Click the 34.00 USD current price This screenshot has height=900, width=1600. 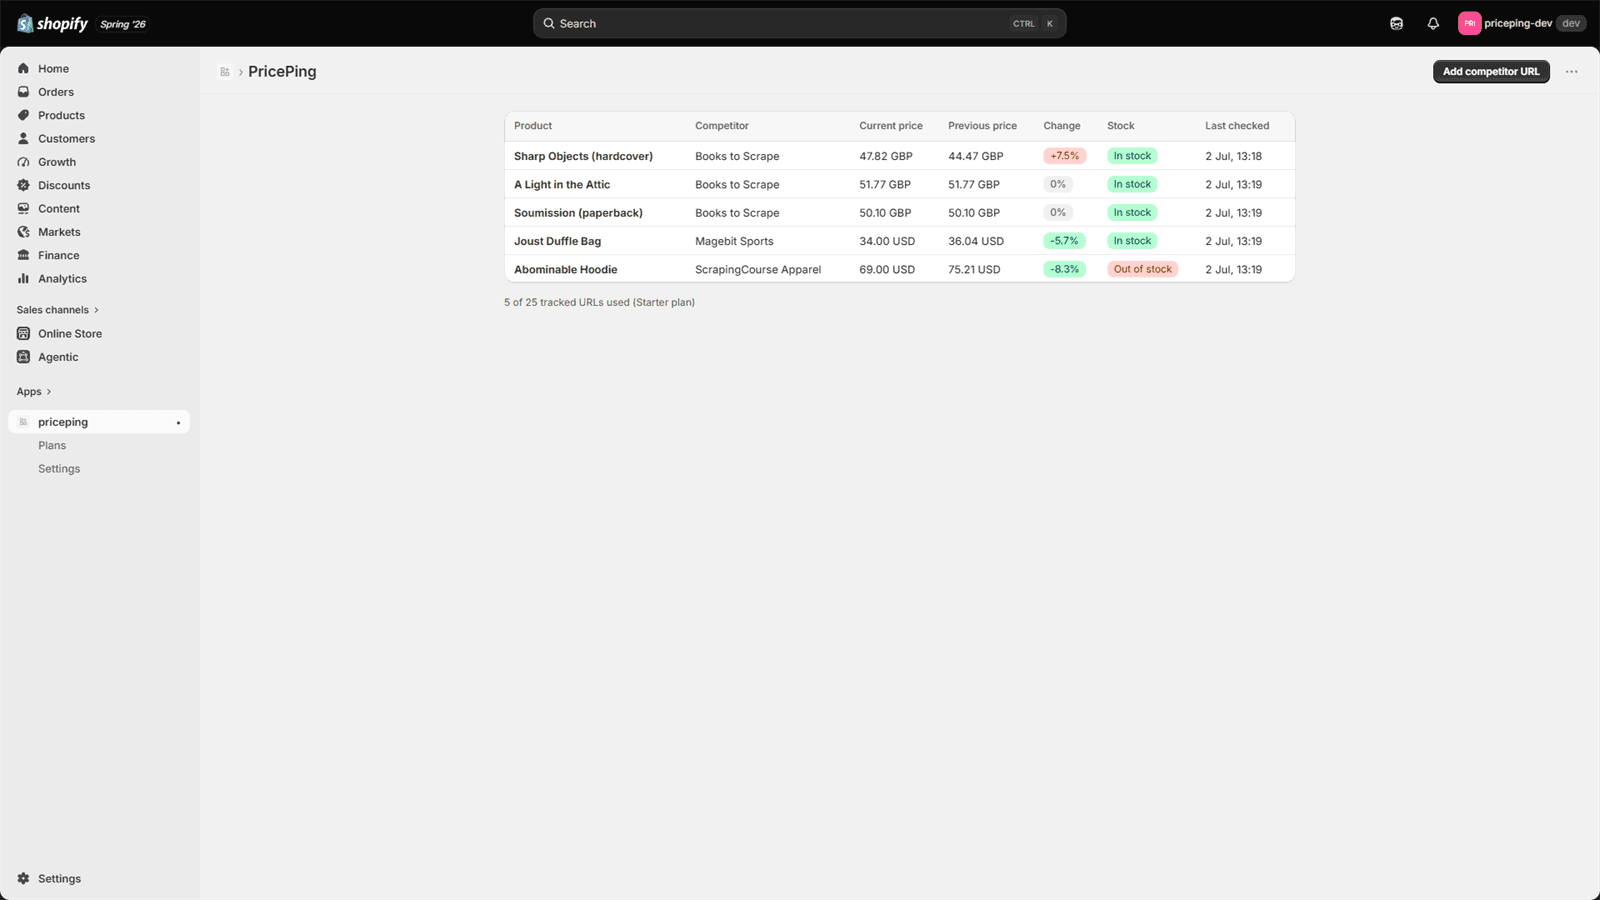[x=887, y=241]
